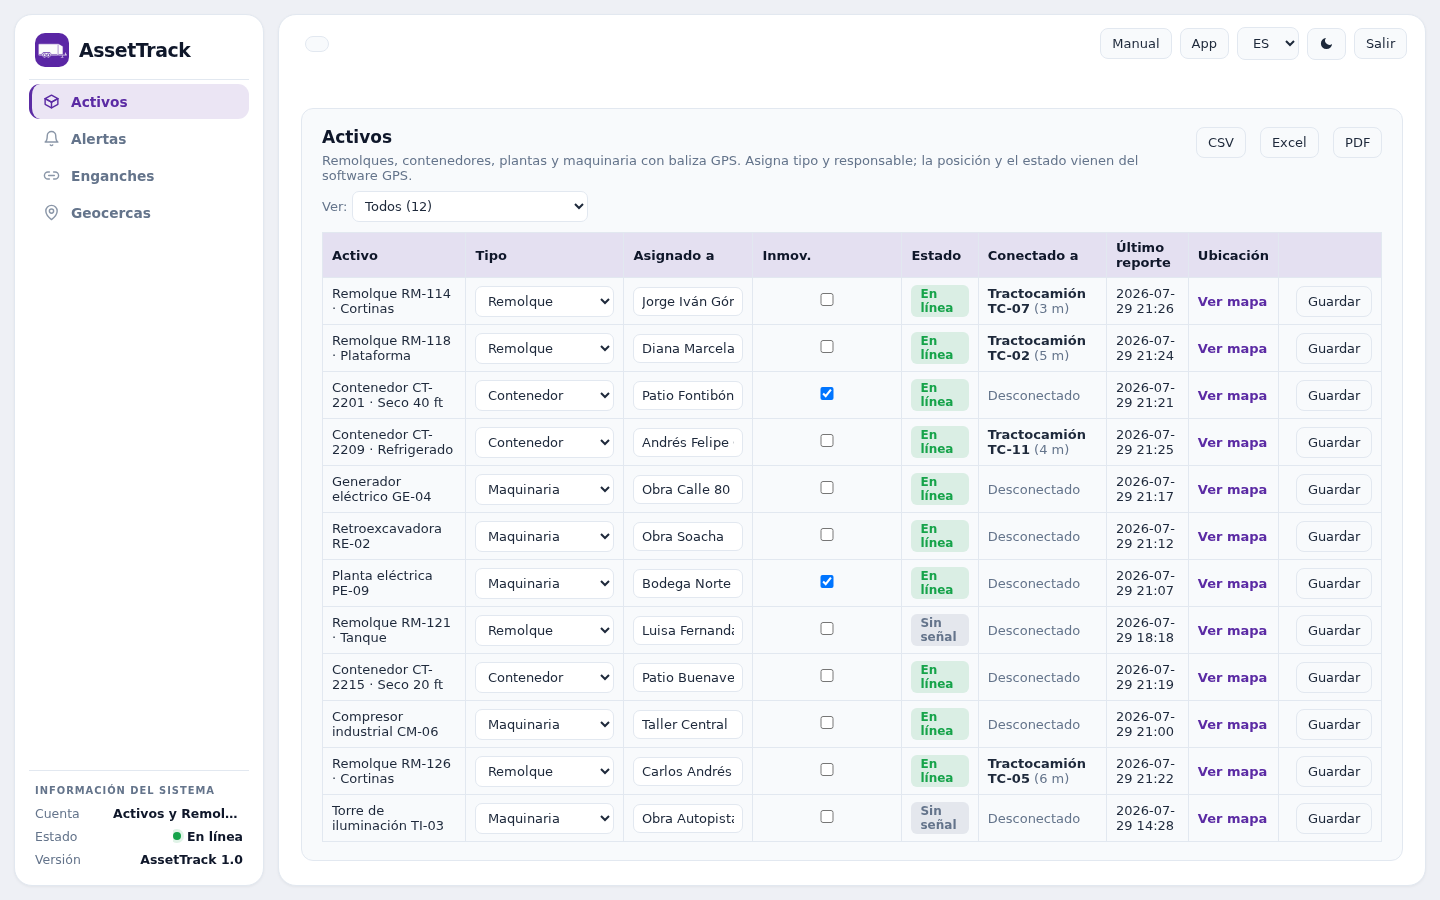This screenshot has height=900, width=1440.
Task: Click Tractocamión TC-05 connection text
Action: 1036,771
